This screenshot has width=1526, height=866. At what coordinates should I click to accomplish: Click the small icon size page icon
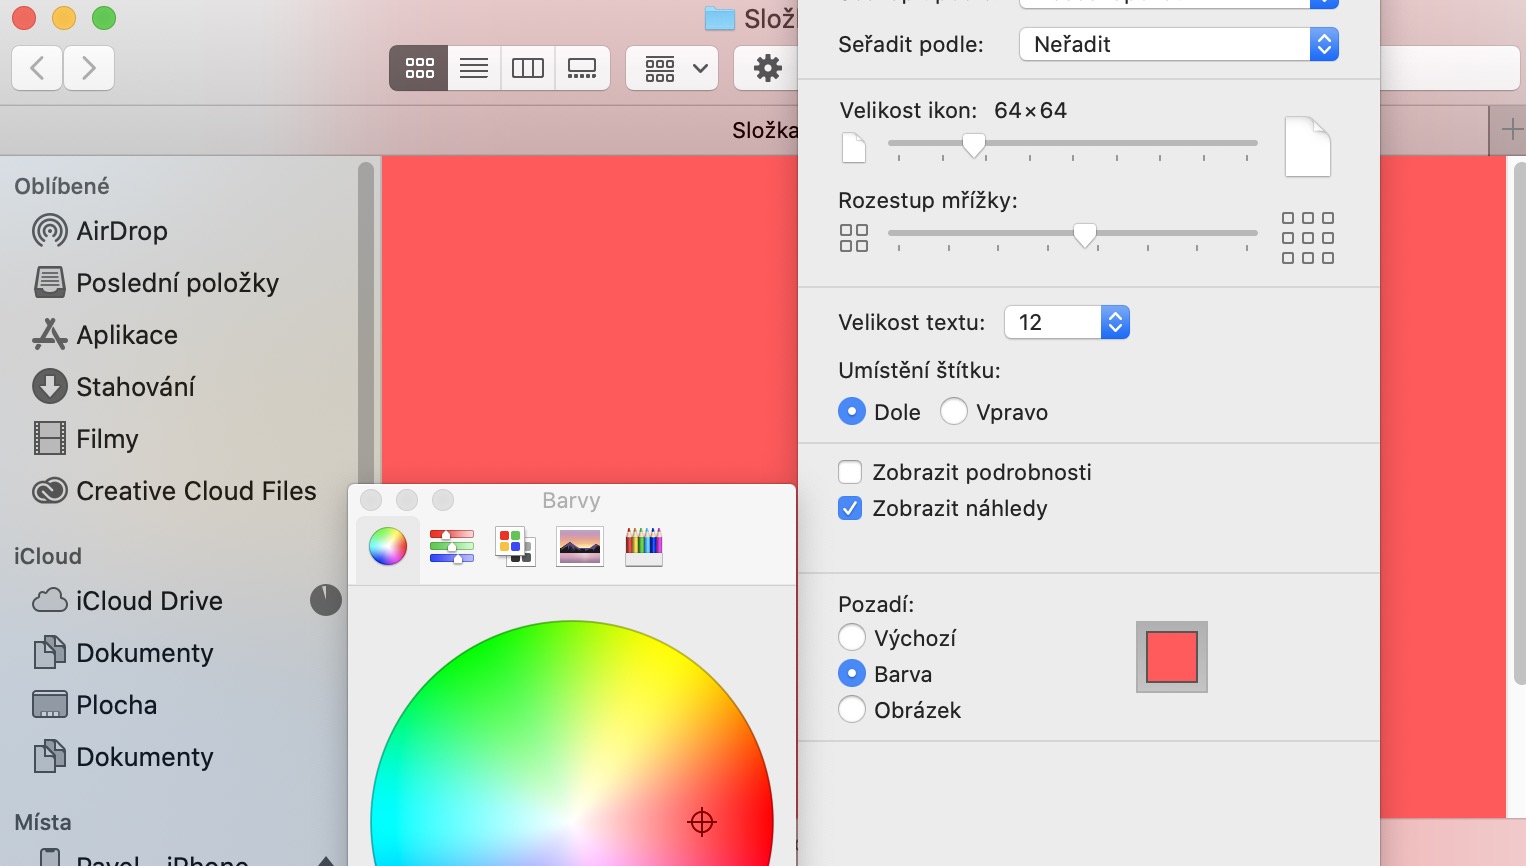point(854,148)
